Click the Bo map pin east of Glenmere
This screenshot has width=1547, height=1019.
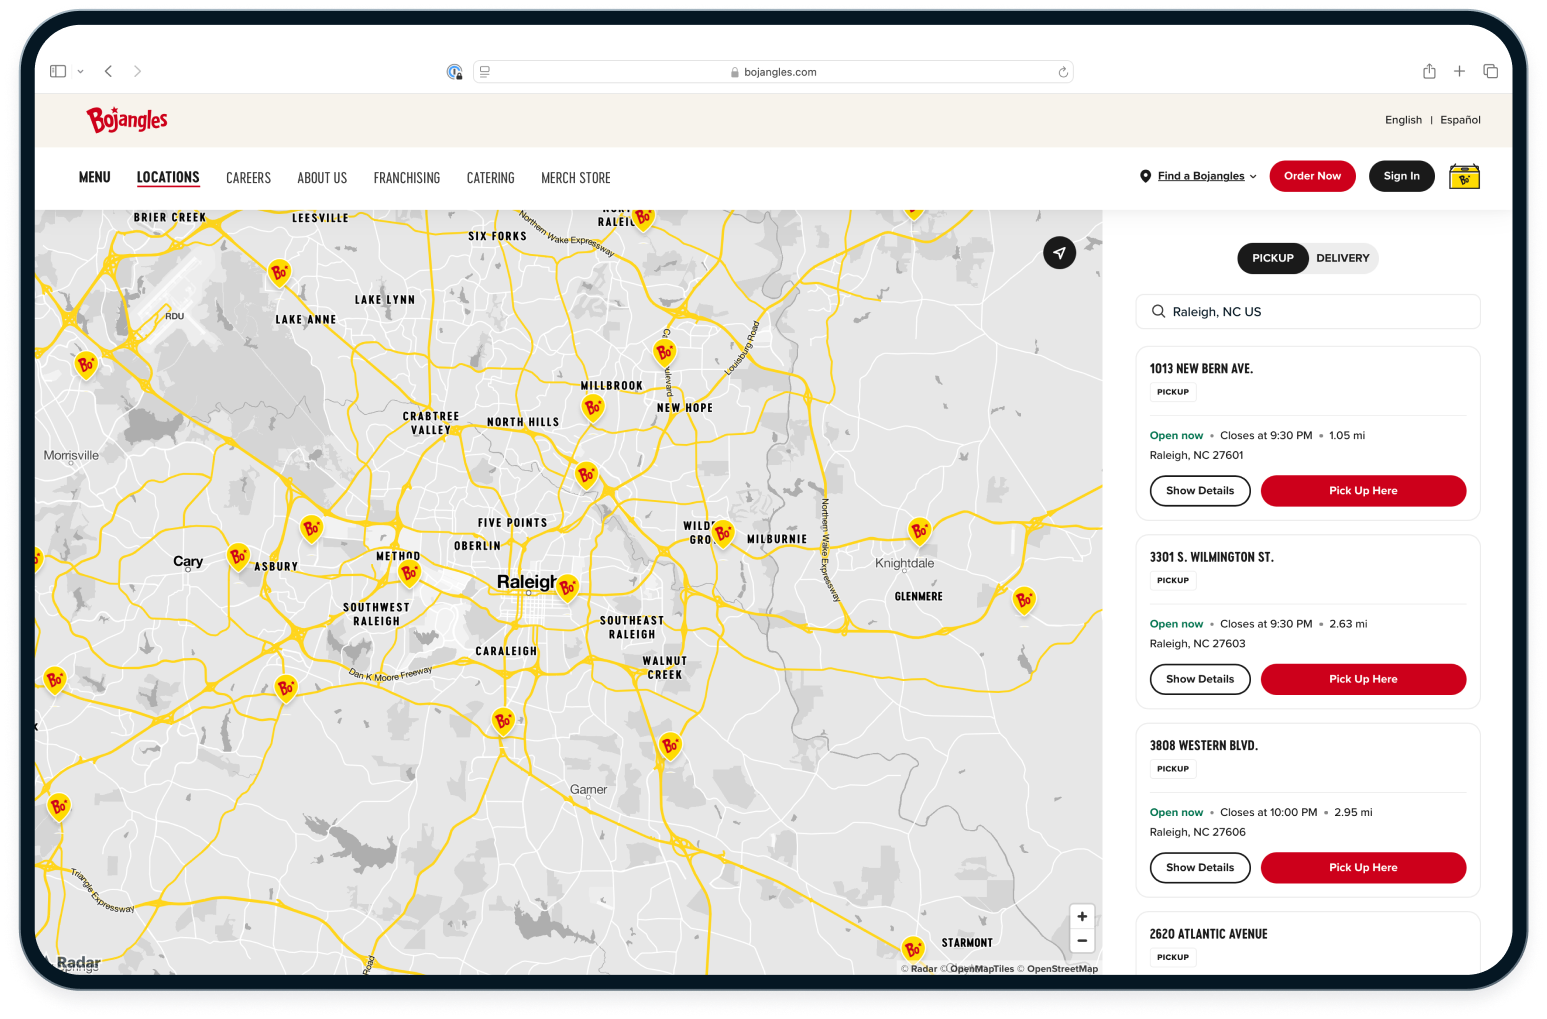(x=1024, y=601)
